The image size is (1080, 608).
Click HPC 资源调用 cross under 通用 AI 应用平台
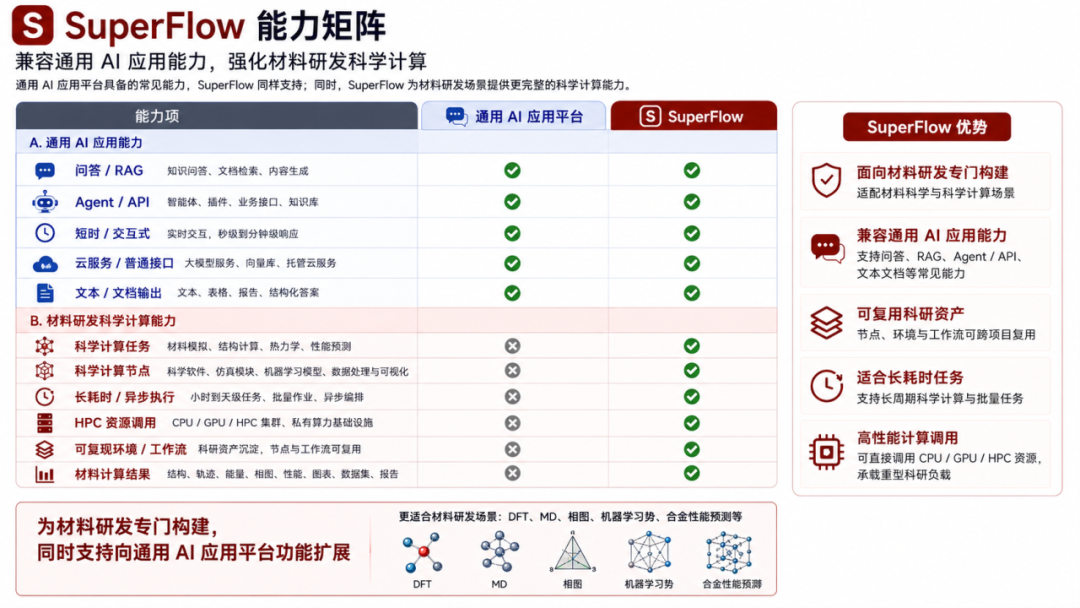click(512, 423)
